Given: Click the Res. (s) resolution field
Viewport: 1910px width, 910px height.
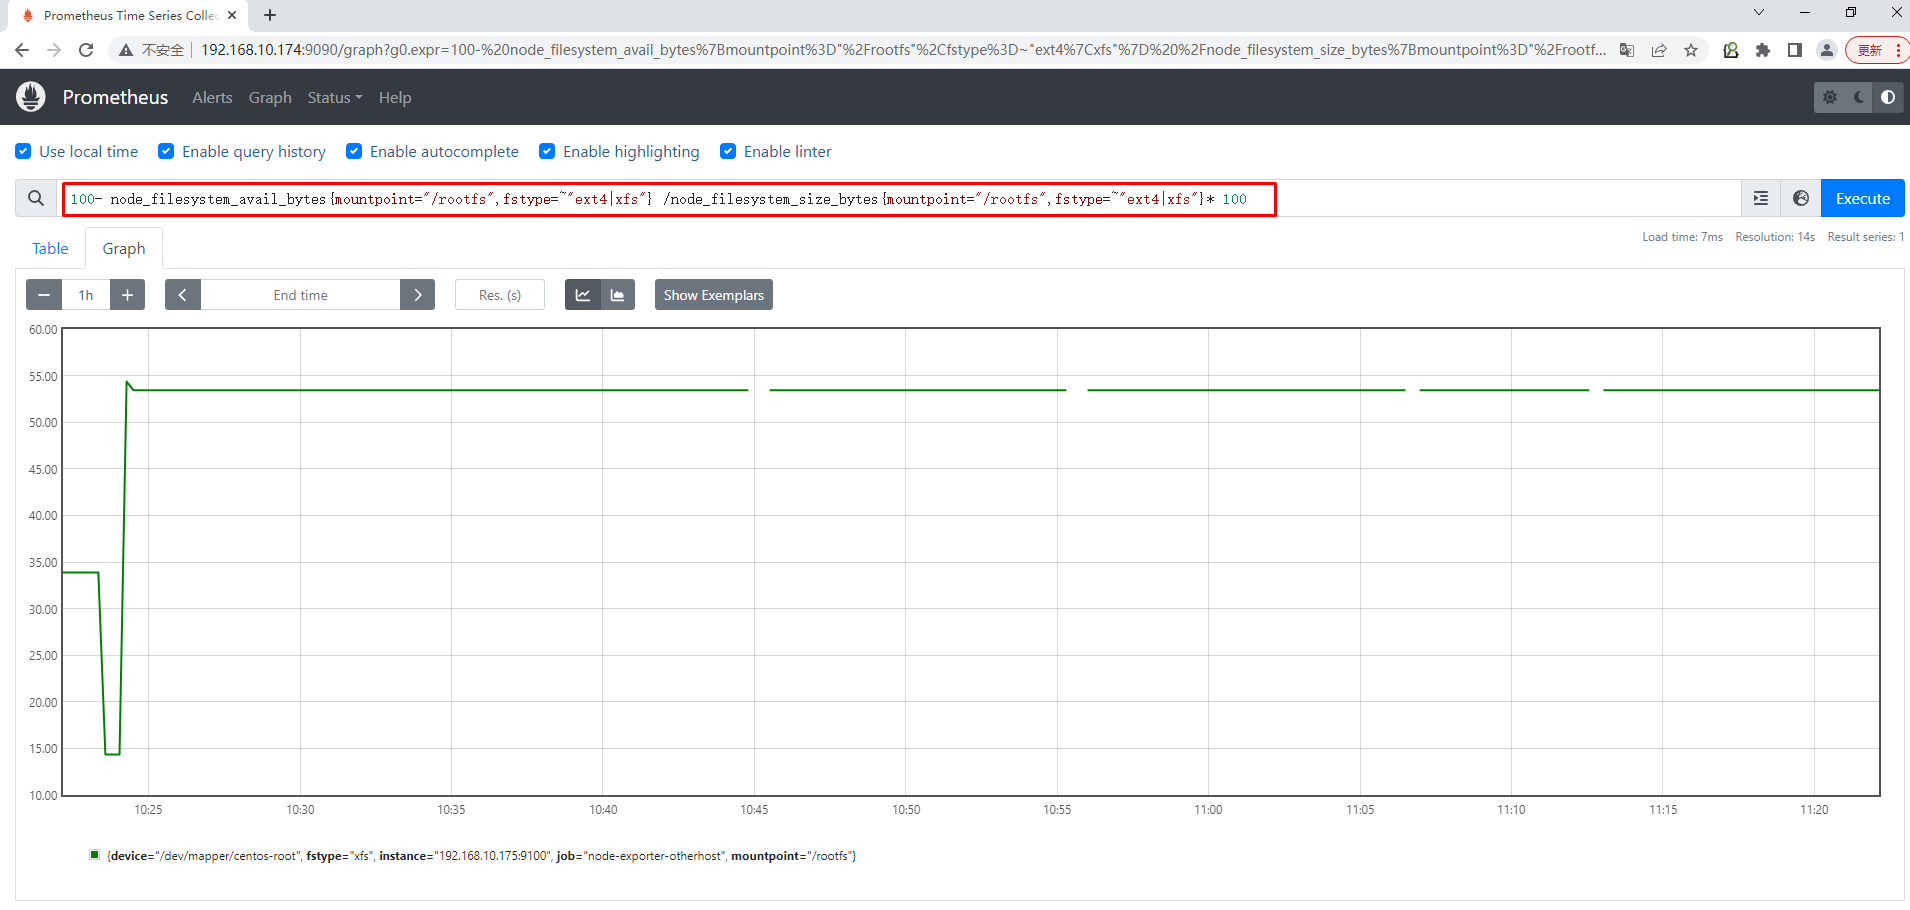Looking at the screenshot, I should [500, 295].
